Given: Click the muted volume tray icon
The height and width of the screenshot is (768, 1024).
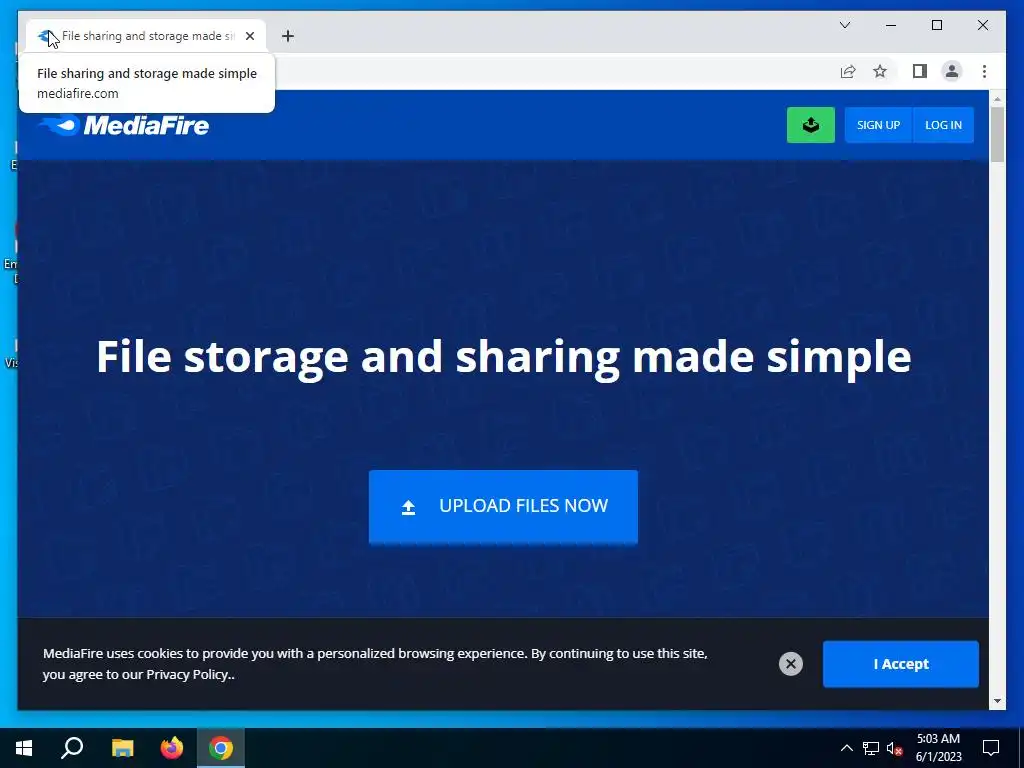Looking at the screenshot, I should [x=894, y=748].
